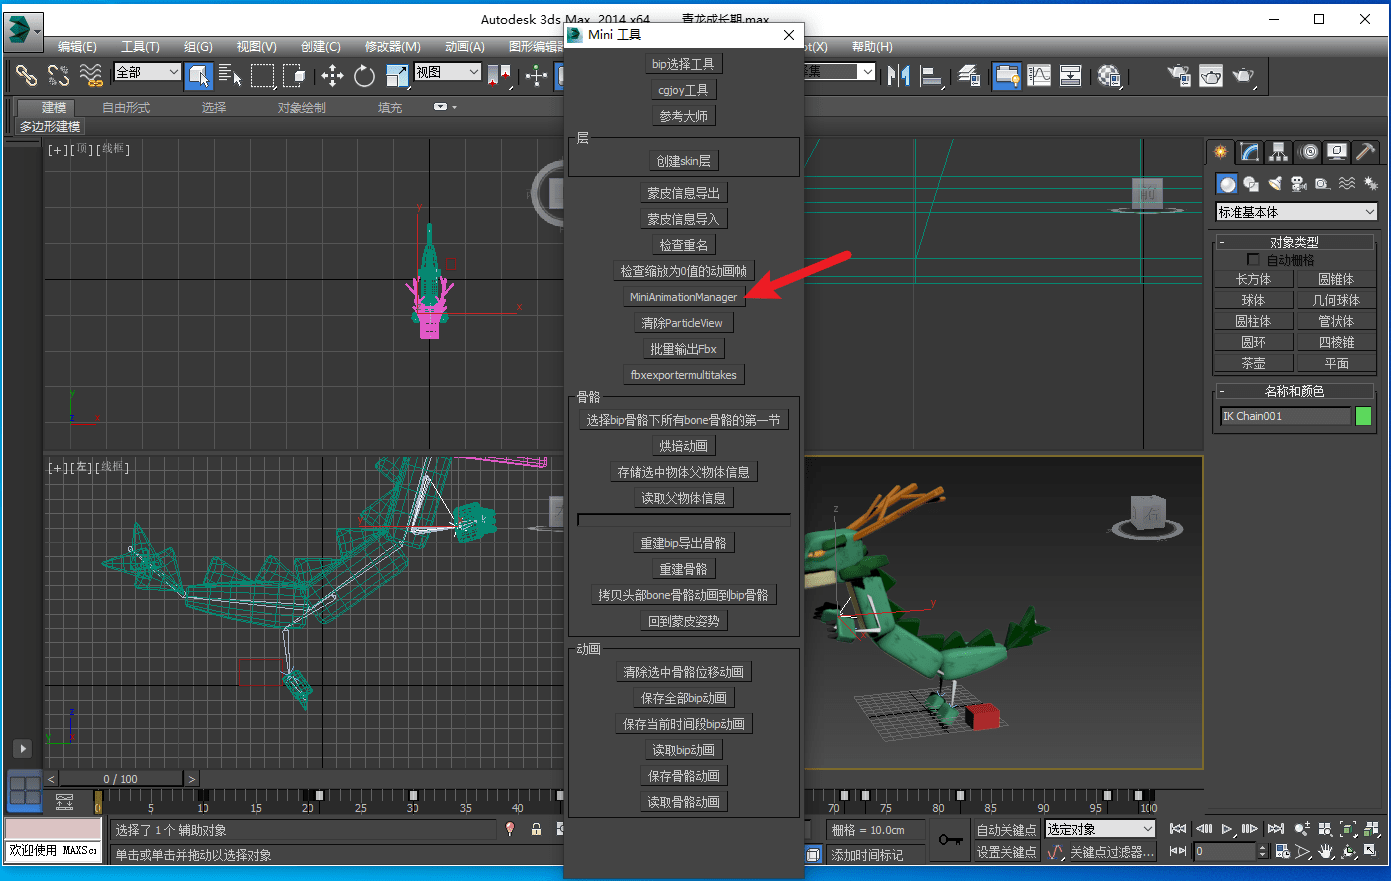Open the Schematic View icon
The width and height of the screenshot is (1391, 881).
tap(1071, 75)
